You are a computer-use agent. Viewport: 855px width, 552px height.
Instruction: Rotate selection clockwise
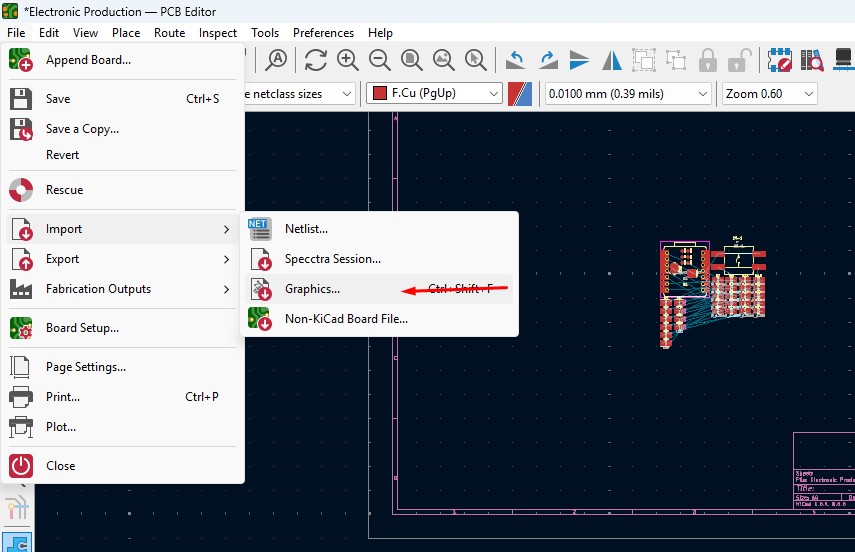point(548,59)
